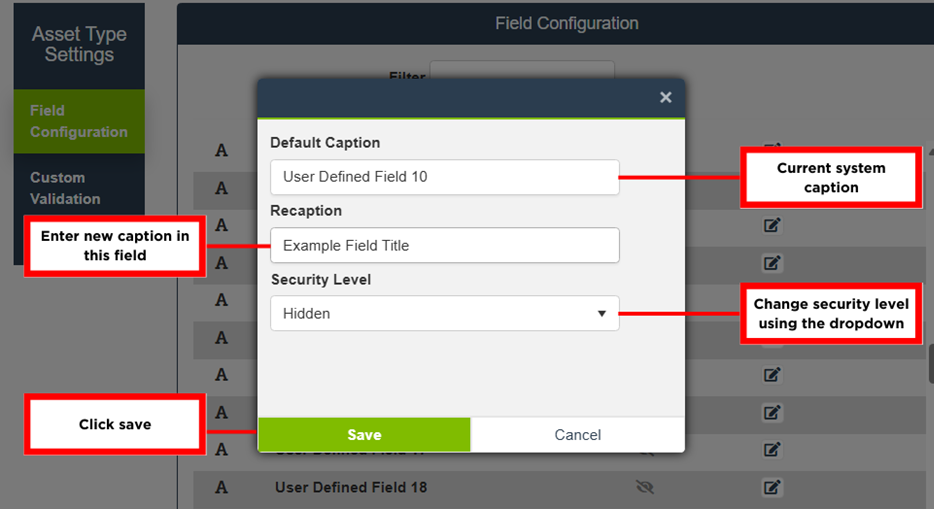This screenshot has width=934, height=509.
Task: Open the Custom Validation sidebar tab
Action: tap(65, 188)
